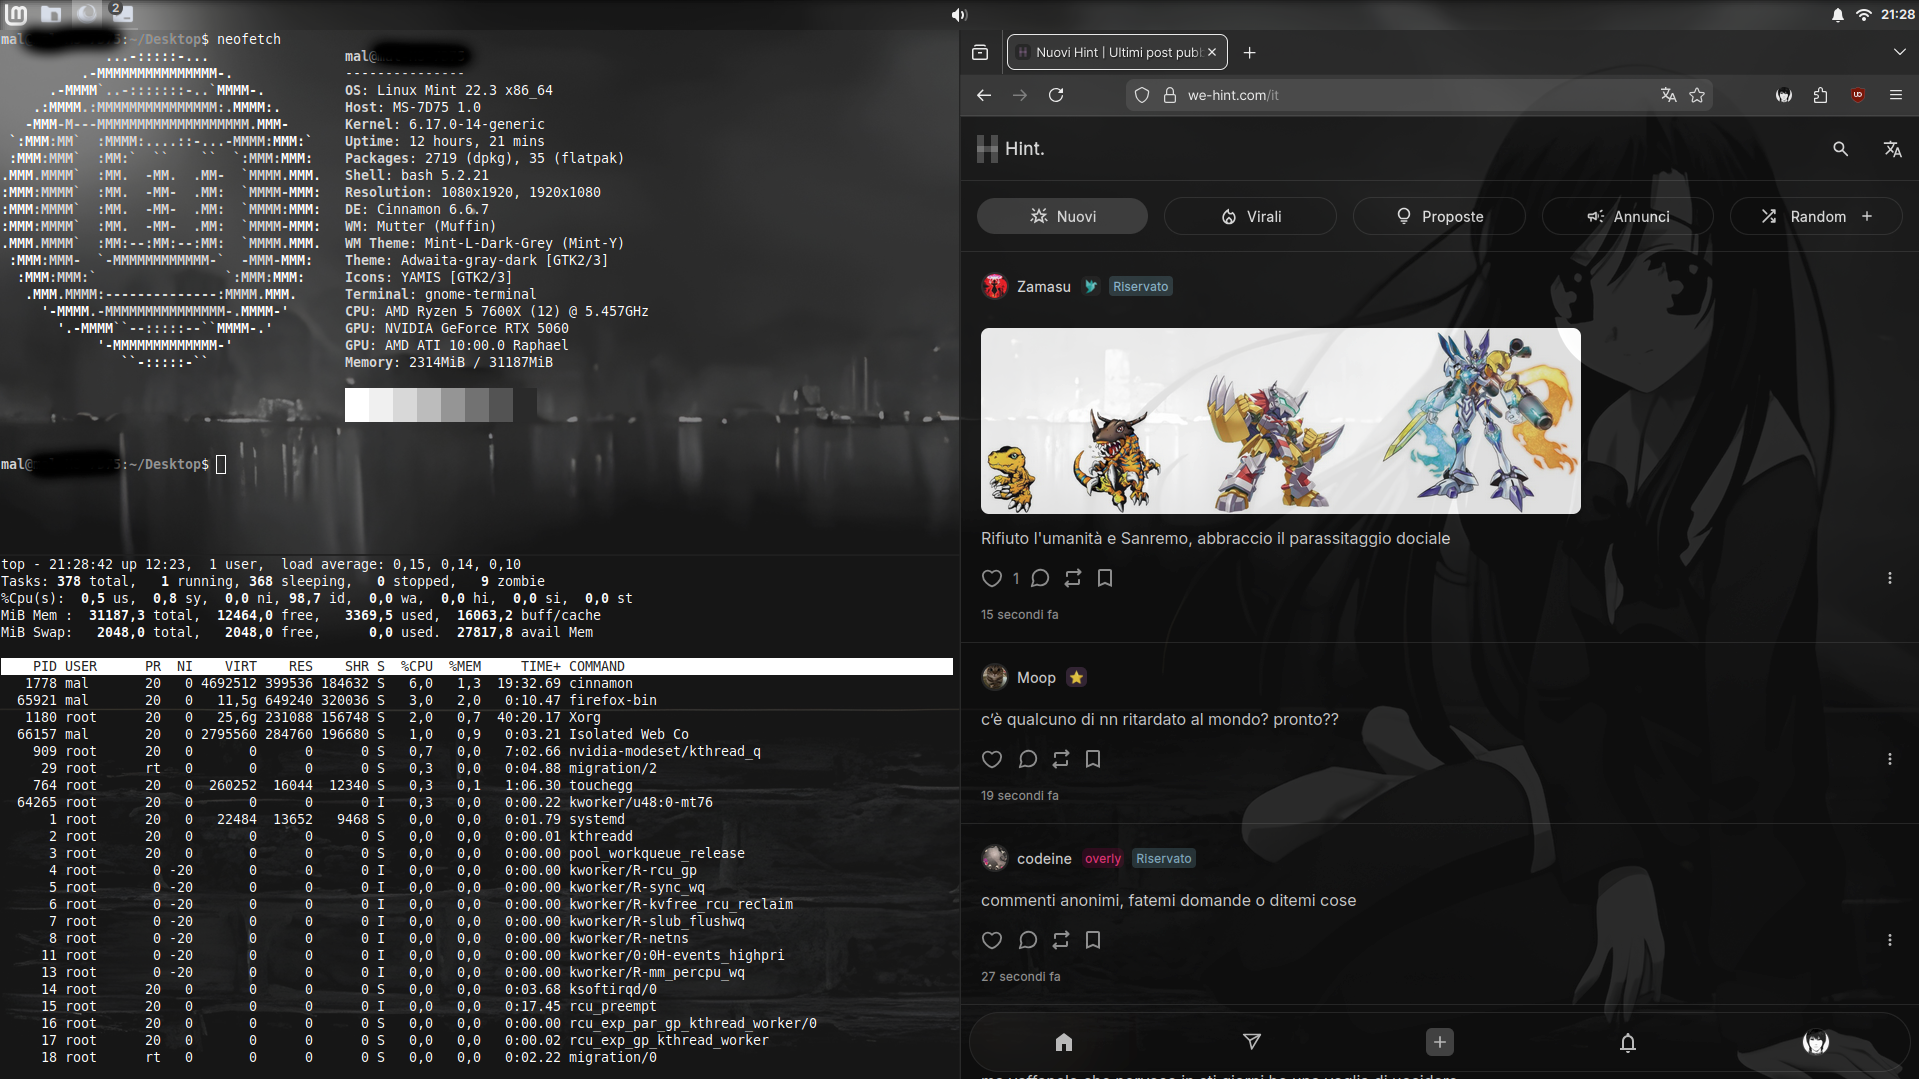Click the Annunci button

pyautogui.click(x=1627, y=216)
